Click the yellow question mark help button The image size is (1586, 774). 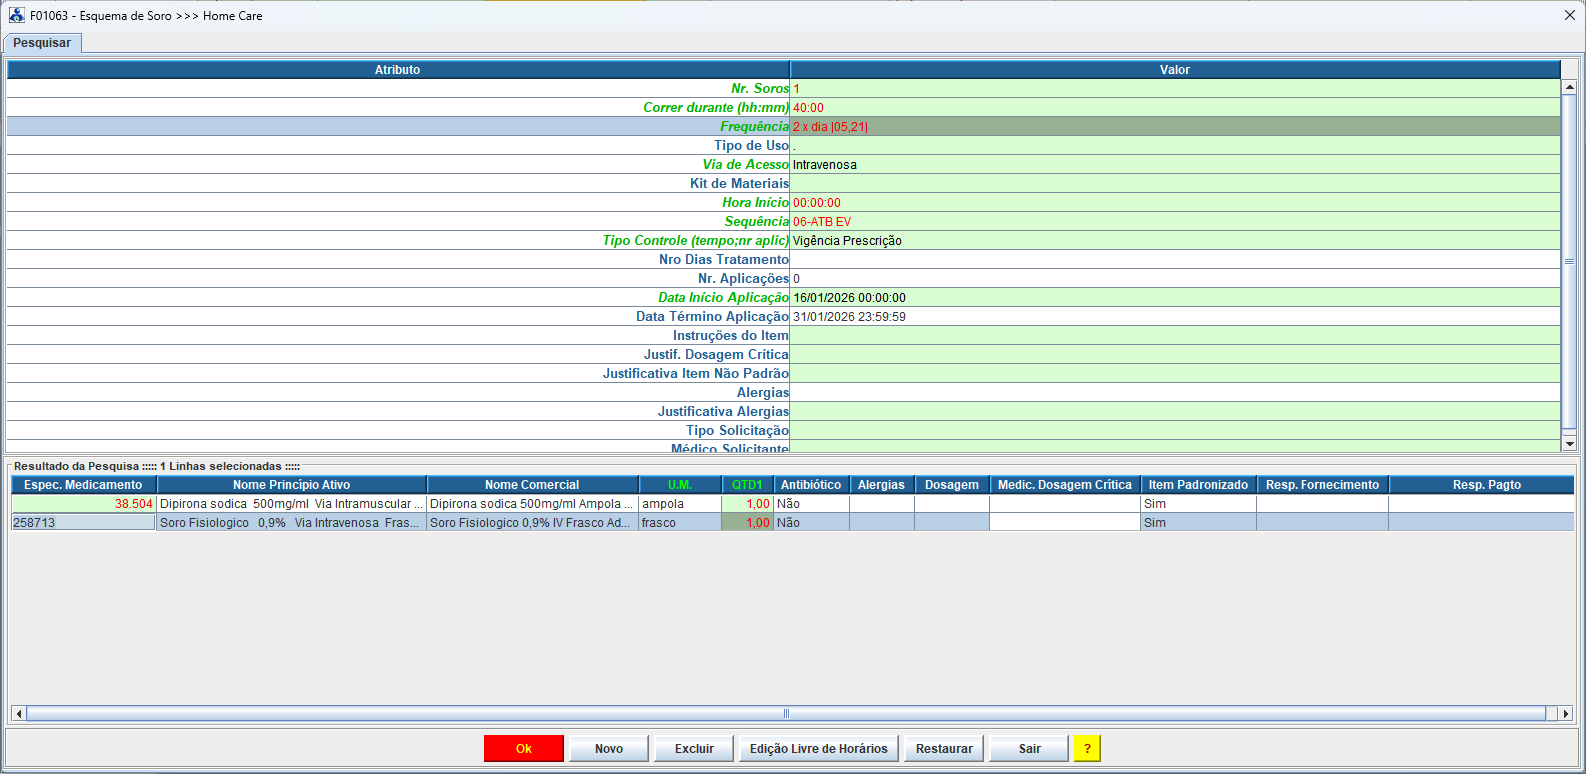pyautogui.click(x=1087, y=749)
